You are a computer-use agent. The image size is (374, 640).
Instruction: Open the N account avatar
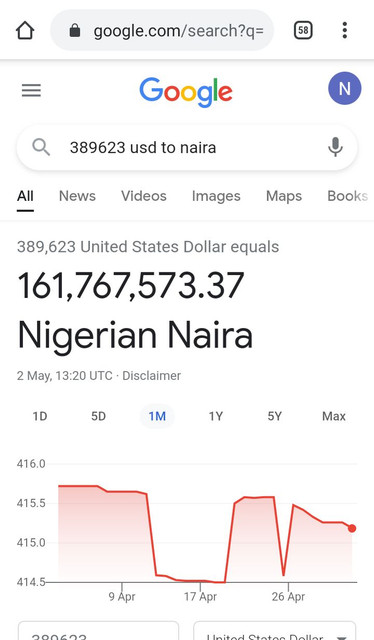tap(345, 88)
